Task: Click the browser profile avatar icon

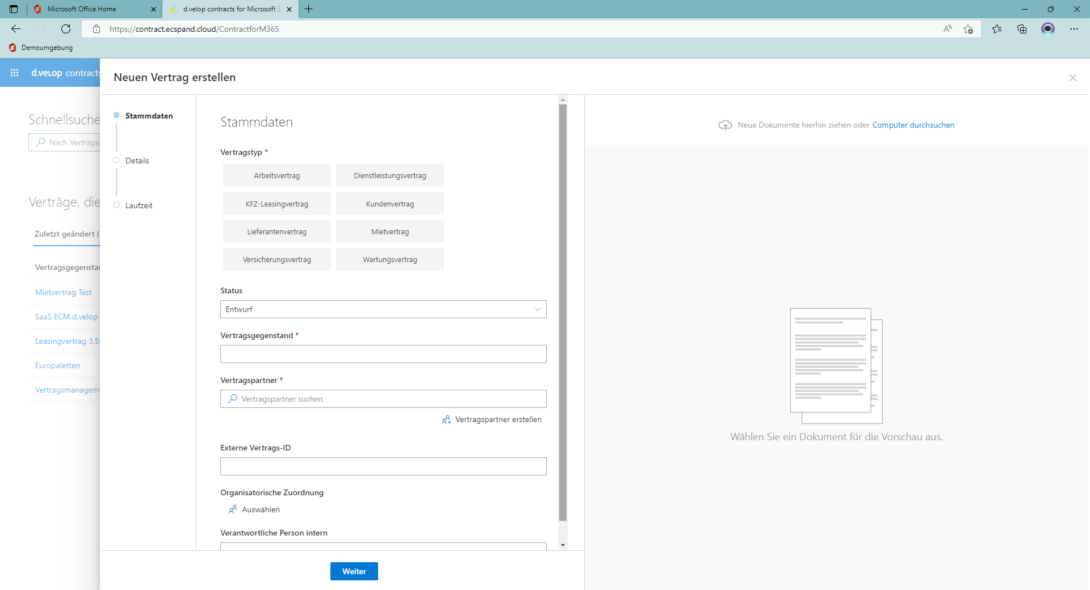Action: [x=1047, y=29]
